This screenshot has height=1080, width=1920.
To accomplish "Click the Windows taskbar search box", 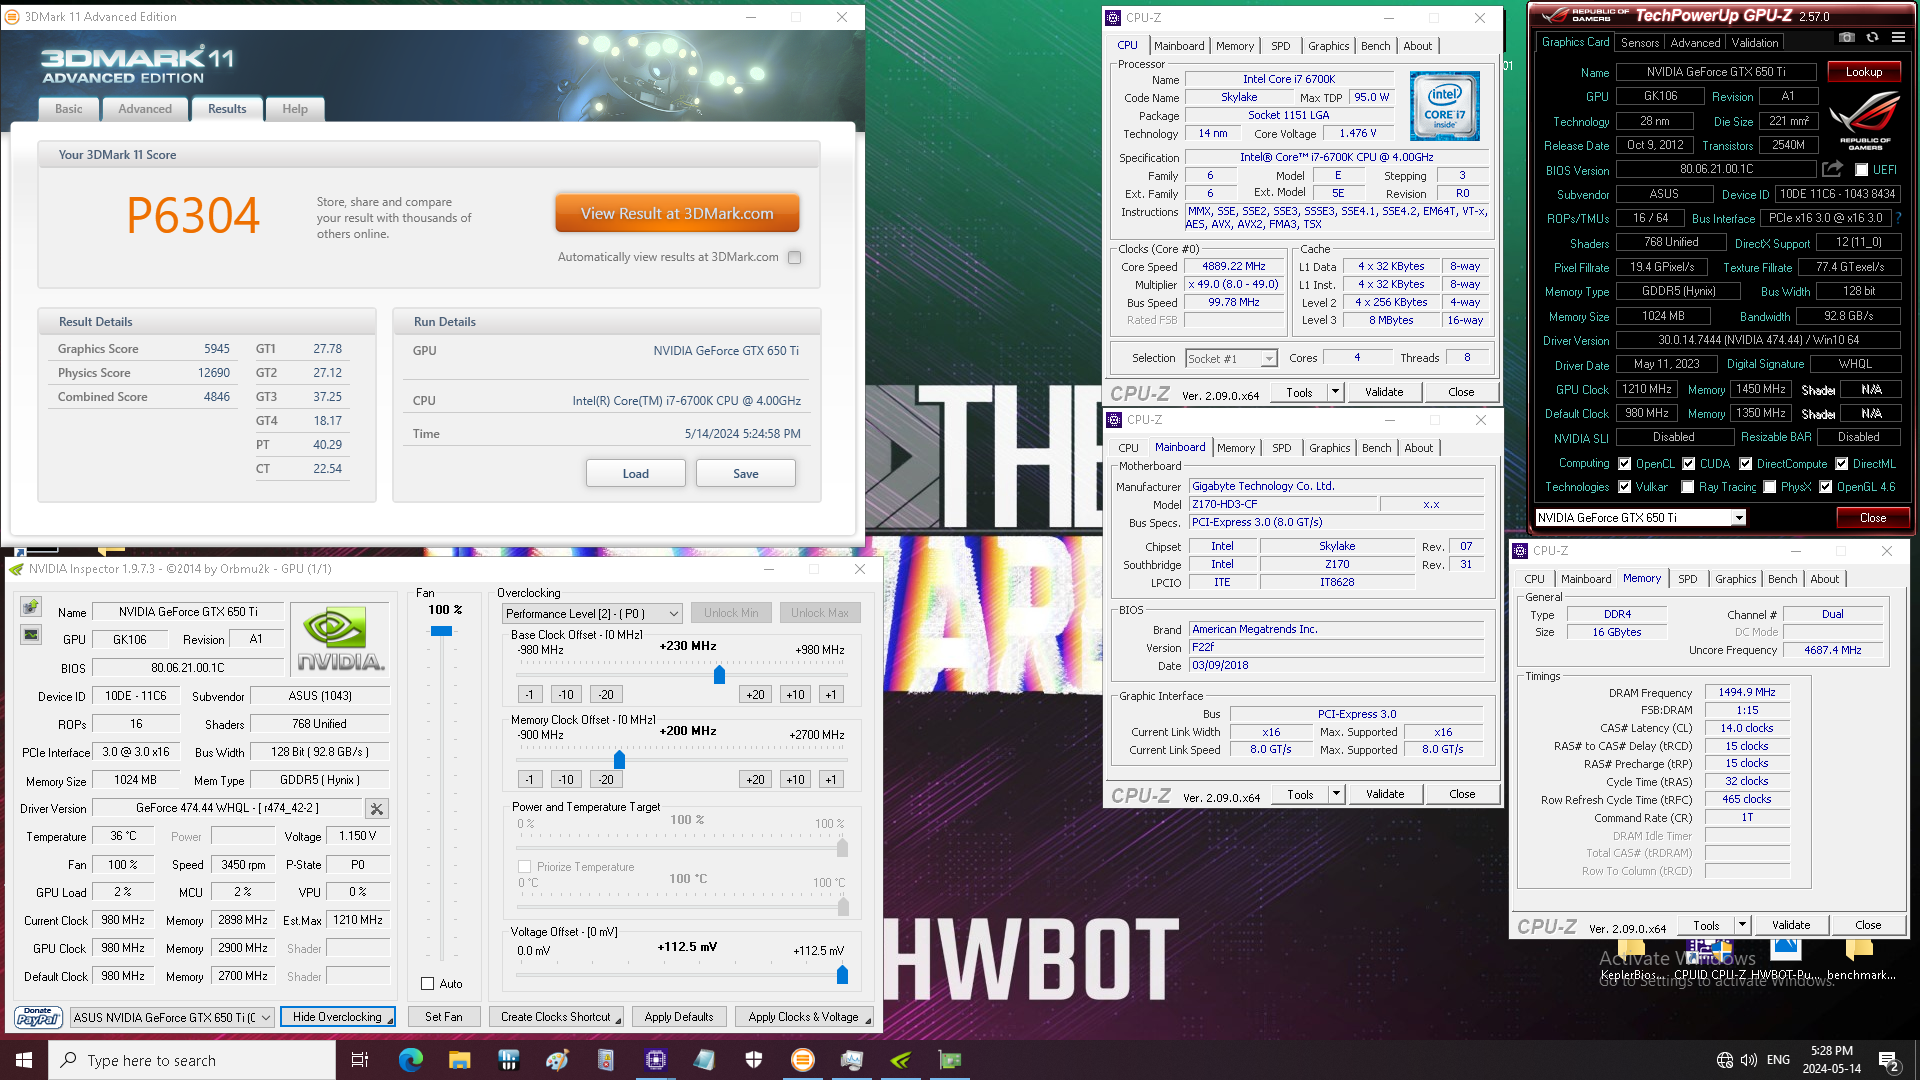I will tap(192, 1060).
